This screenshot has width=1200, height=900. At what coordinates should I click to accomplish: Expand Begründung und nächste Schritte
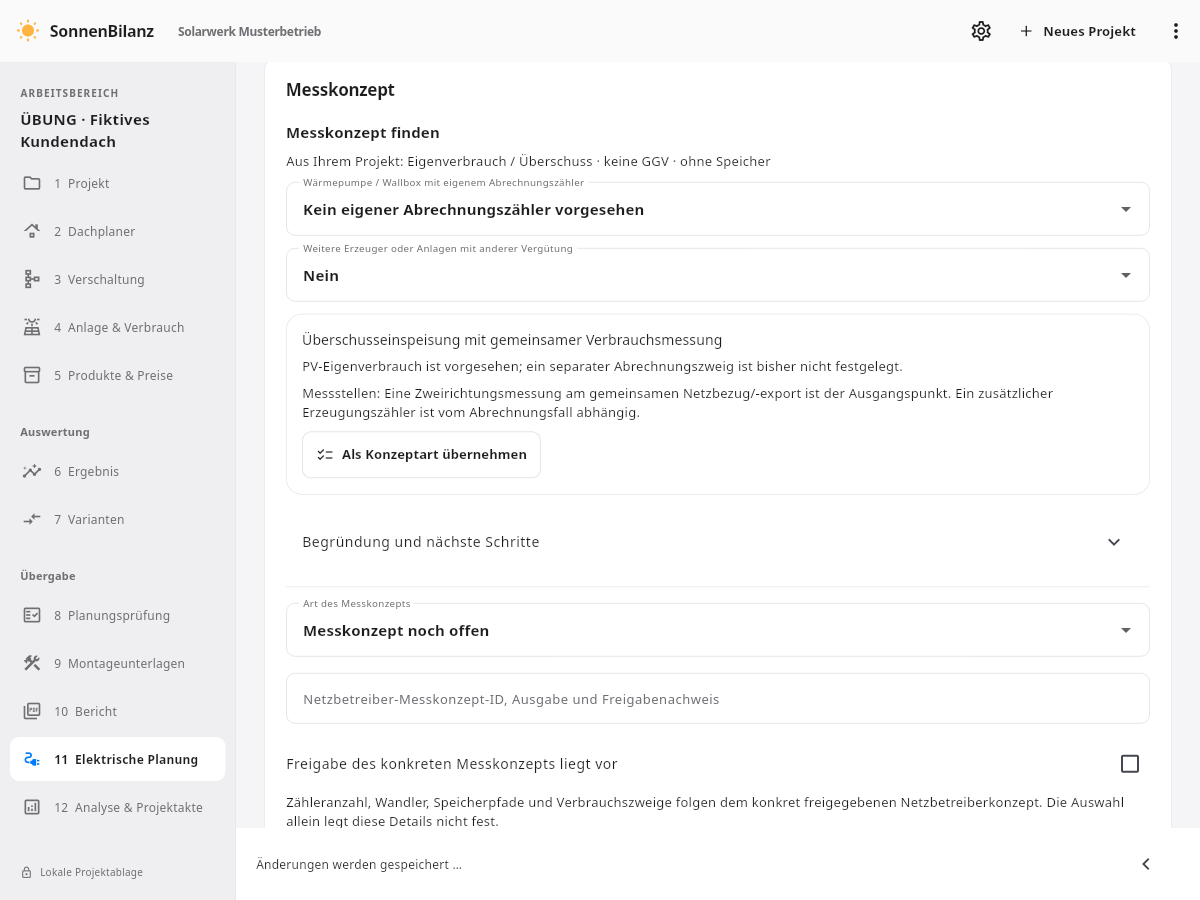(x=718, y=542)
